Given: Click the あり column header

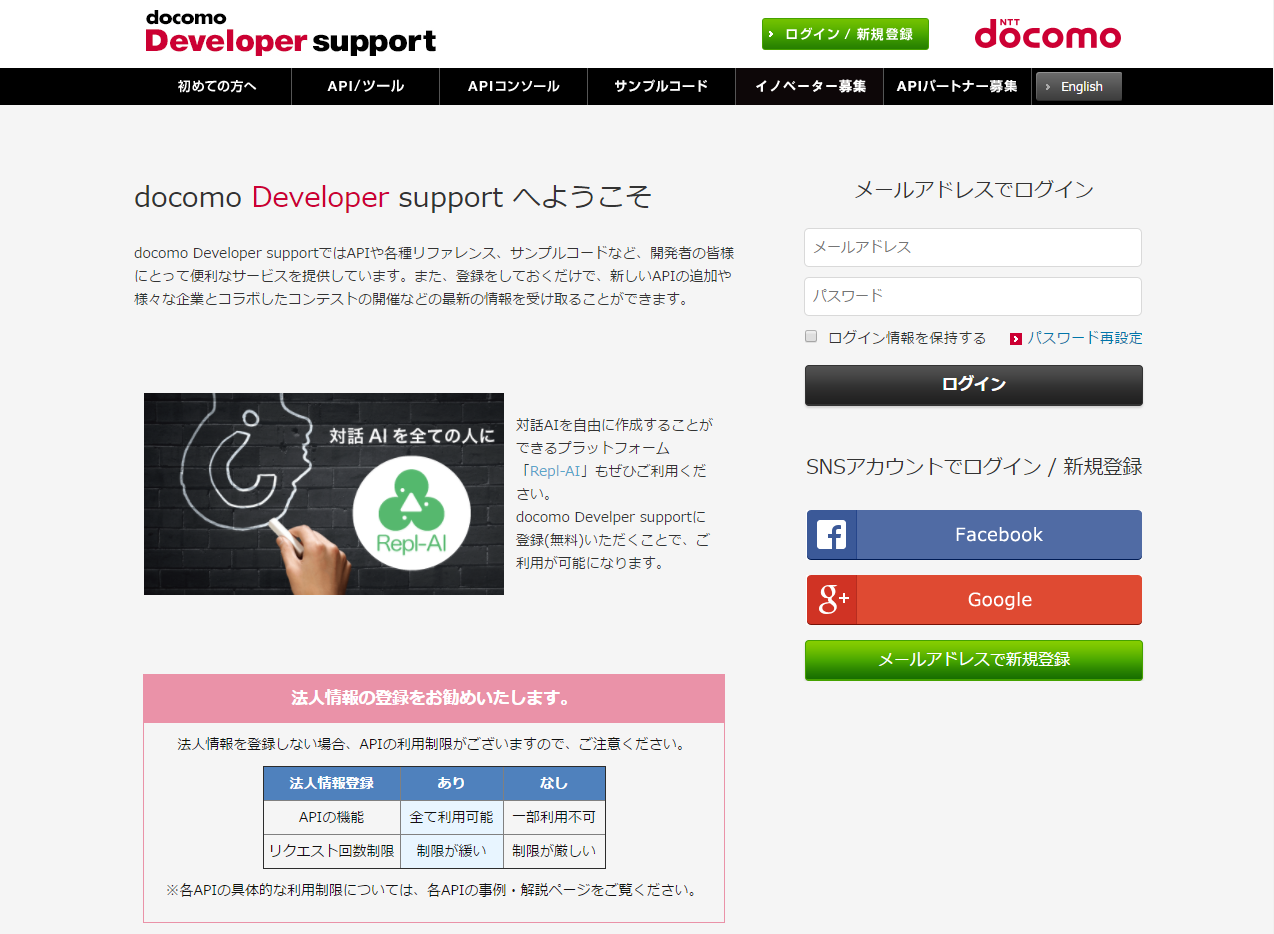Looking at the screenshot, I should 452,783.
